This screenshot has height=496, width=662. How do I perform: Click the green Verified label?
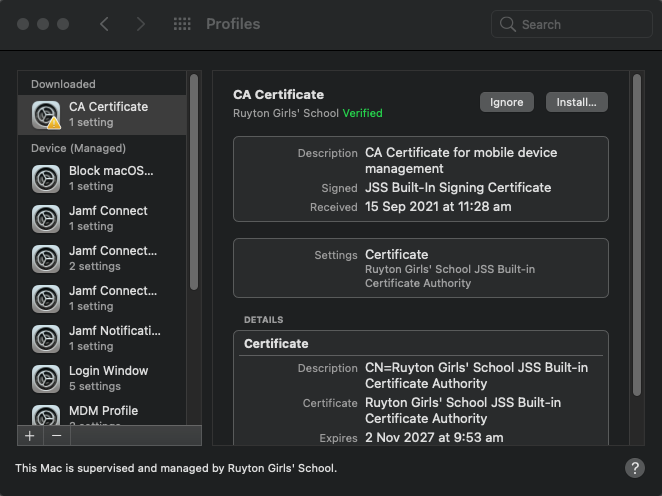tap(362, 113)
